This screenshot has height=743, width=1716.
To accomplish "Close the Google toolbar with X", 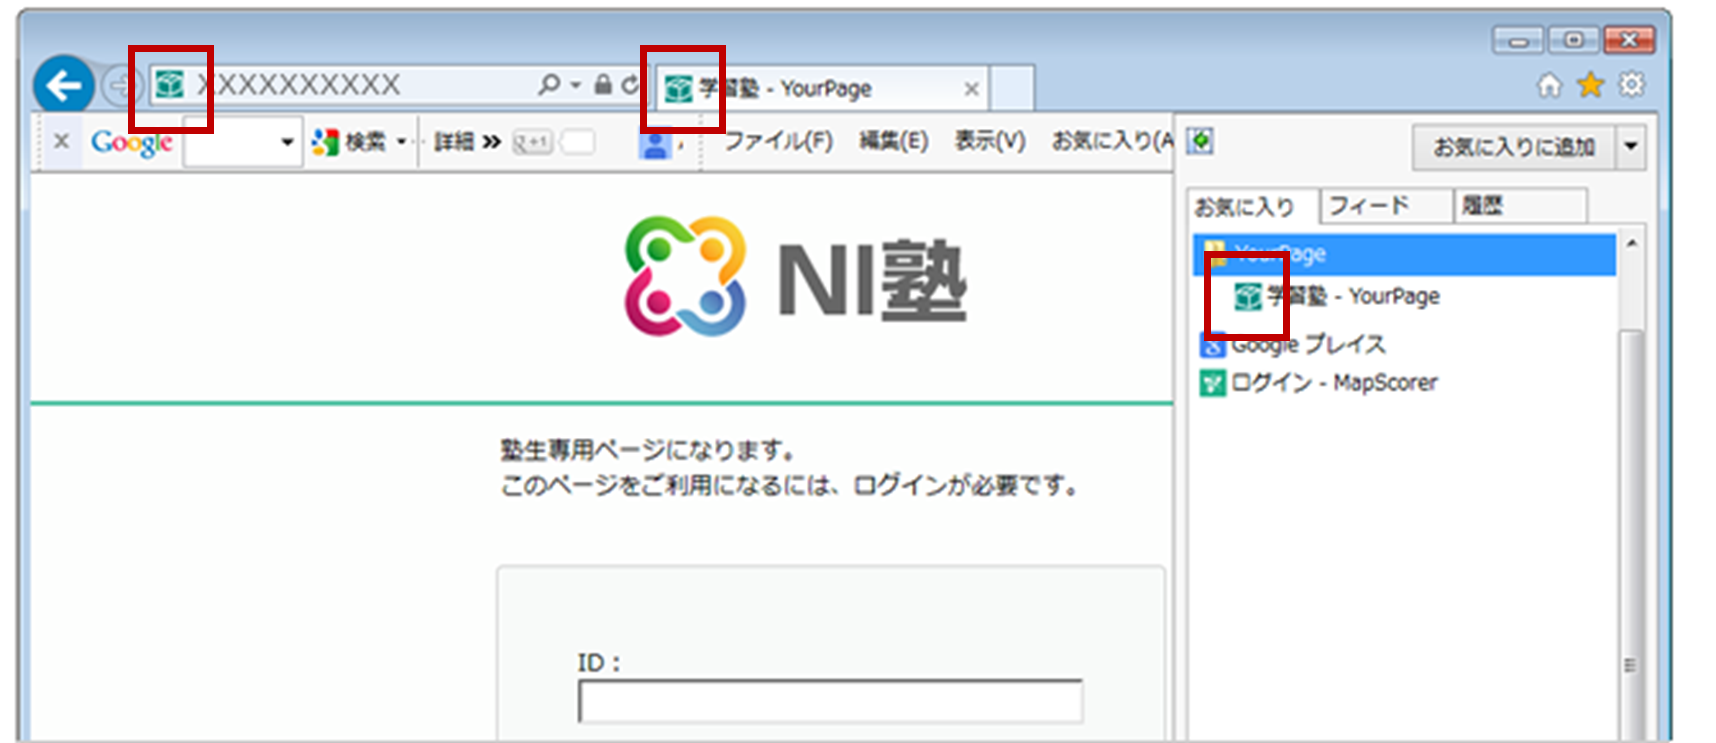I will tap(61, 141).
